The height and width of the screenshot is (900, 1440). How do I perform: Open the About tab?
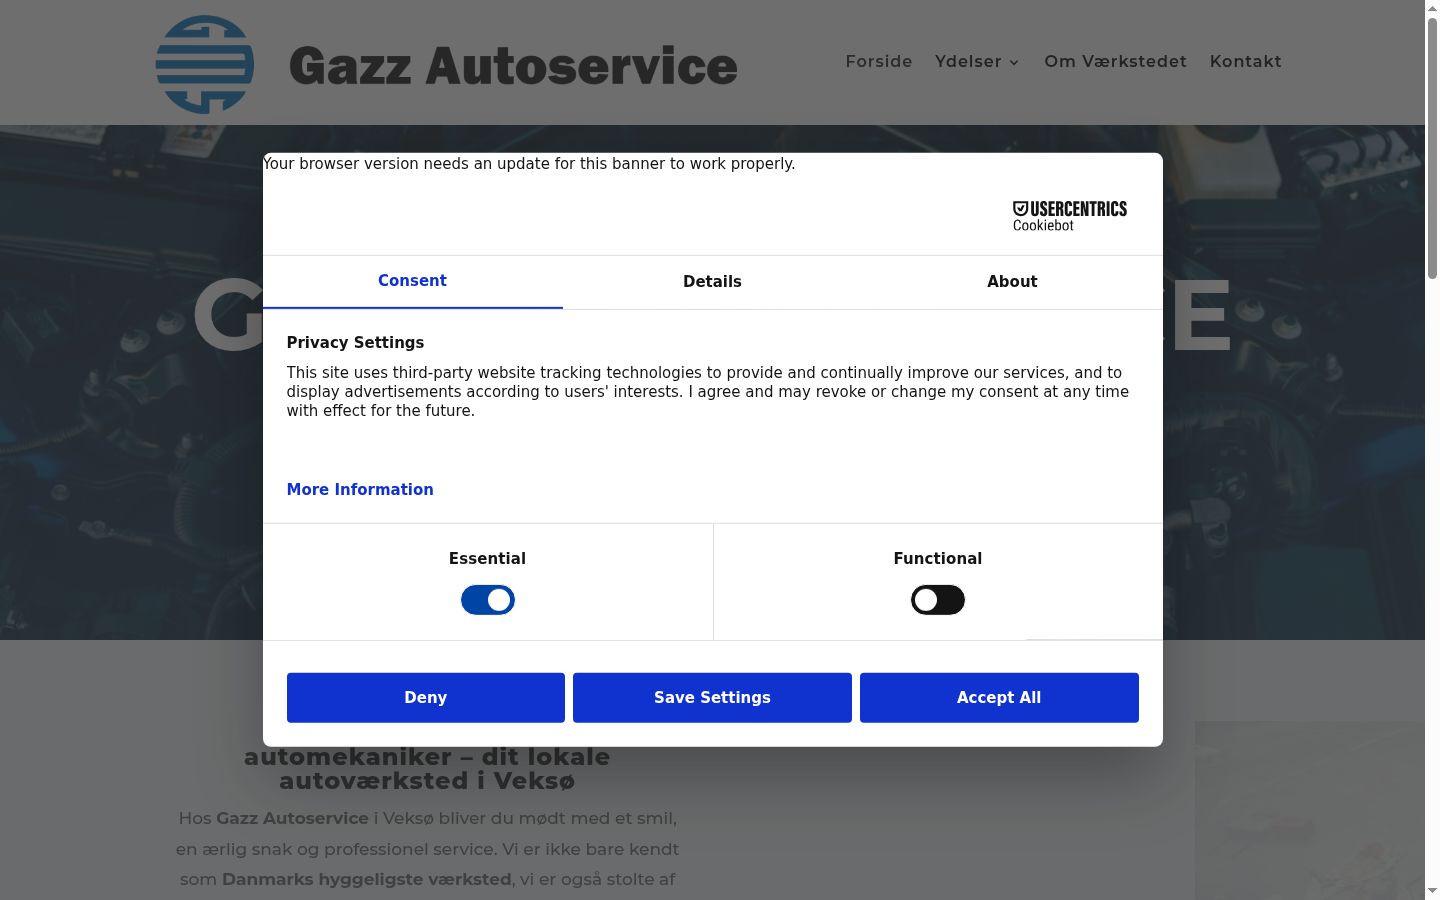(1012, 282)
